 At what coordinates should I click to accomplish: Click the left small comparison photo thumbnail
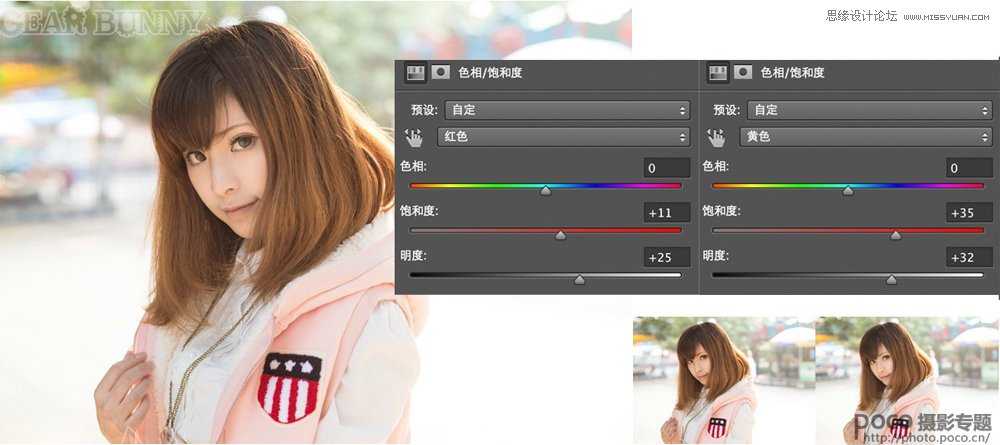pyautogui.click(x=724, y=380)
